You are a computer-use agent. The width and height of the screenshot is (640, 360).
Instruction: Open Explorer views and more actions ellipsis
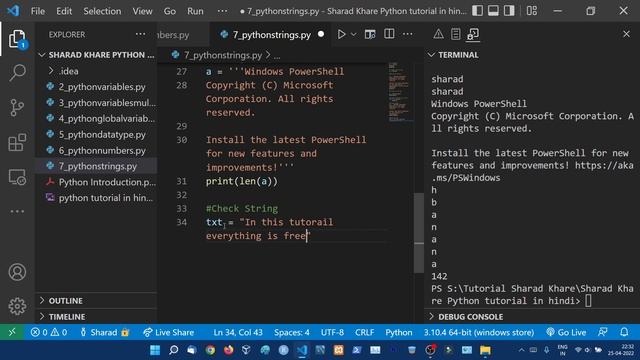pyautogui.click(x=140, y=34)
